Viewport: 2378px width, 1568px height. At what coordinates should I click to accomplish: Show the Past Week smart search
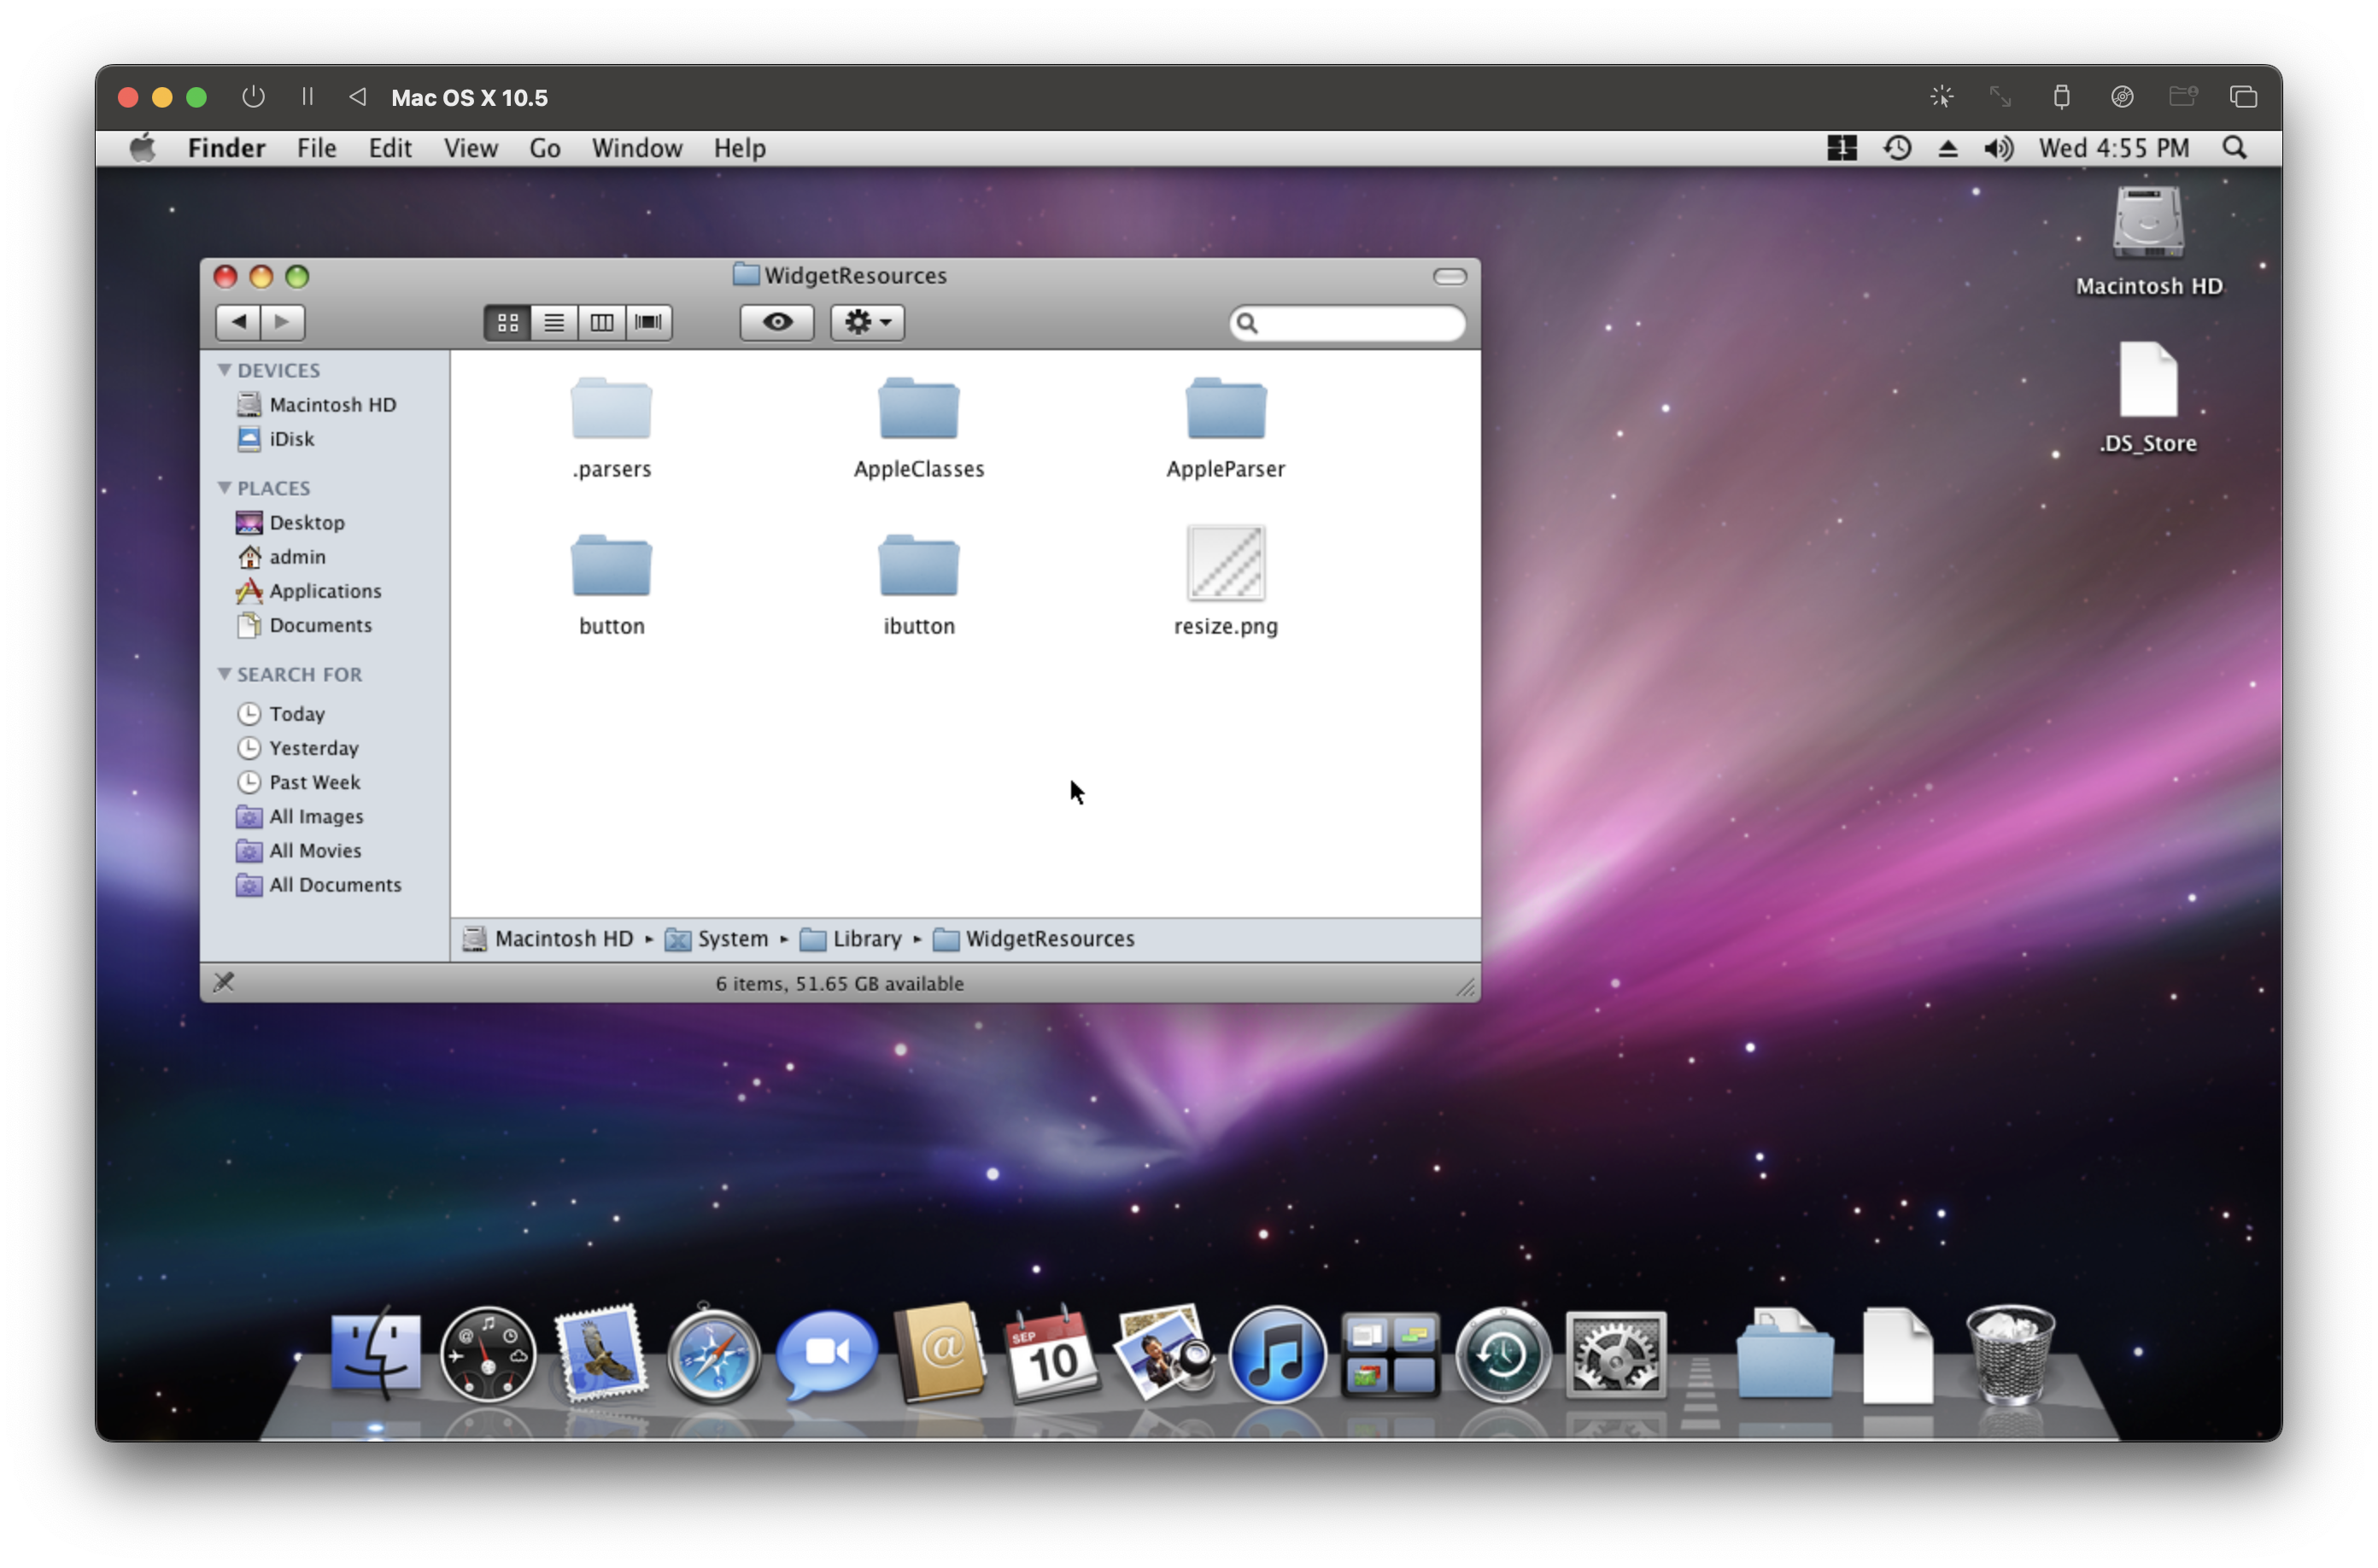tap(298, 782)
